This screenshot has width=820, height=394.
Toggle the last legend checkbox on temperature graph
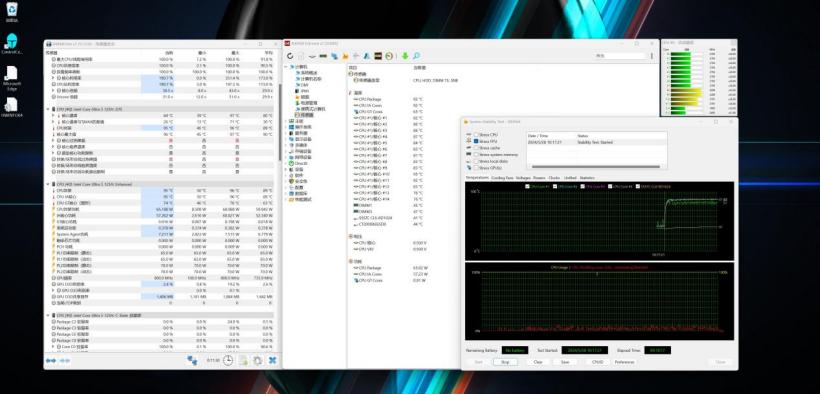(637, 186)
